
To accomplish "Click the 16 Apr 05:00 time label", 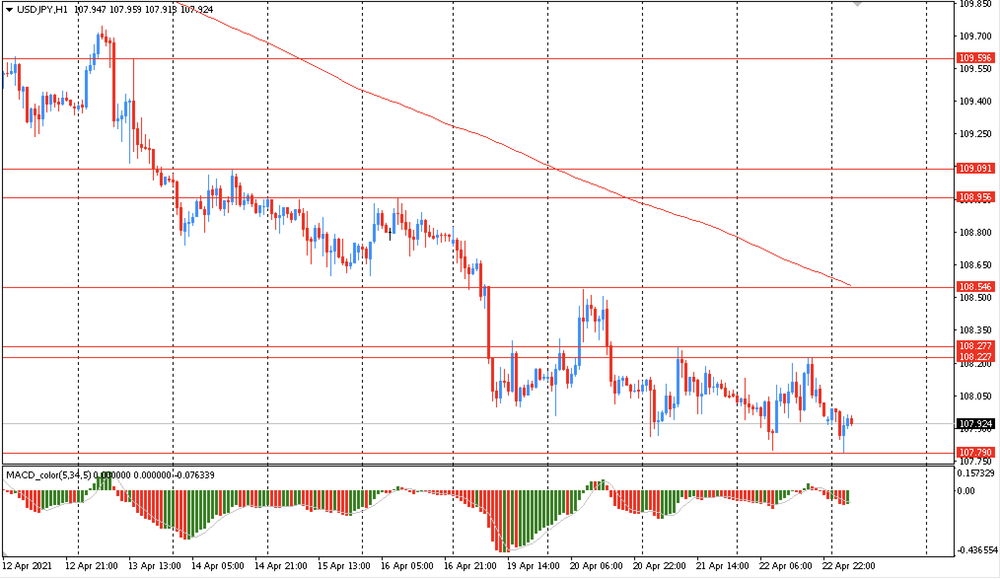I will [407, 566].
